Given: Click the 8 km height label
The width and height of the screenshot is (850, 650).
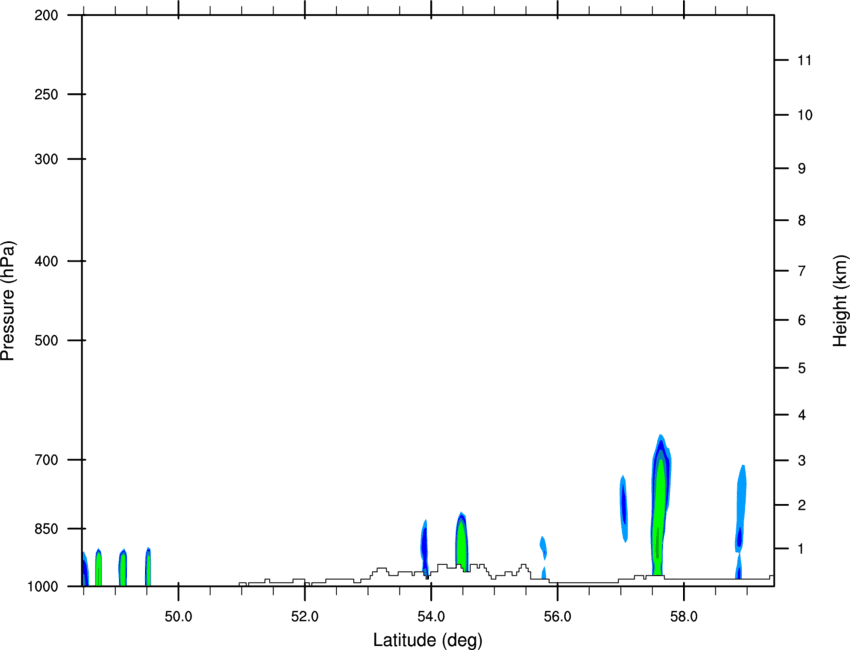Looking at the screenshot, I should [802, 220].
